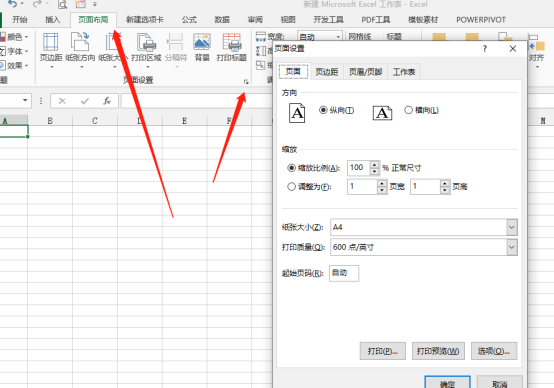Screen dimensions: 554x388
Task: Click the 确定 OK button
Action: tap(447, 382)
